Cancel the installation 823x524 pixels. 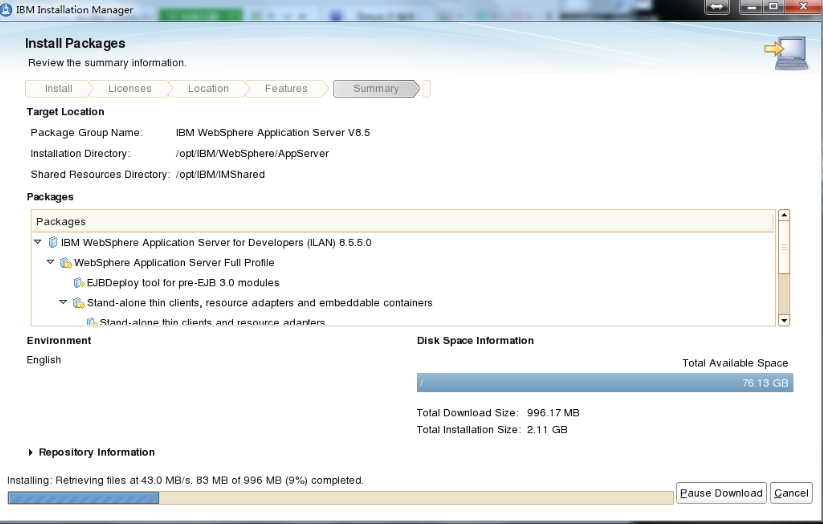[x=791, y=493]
